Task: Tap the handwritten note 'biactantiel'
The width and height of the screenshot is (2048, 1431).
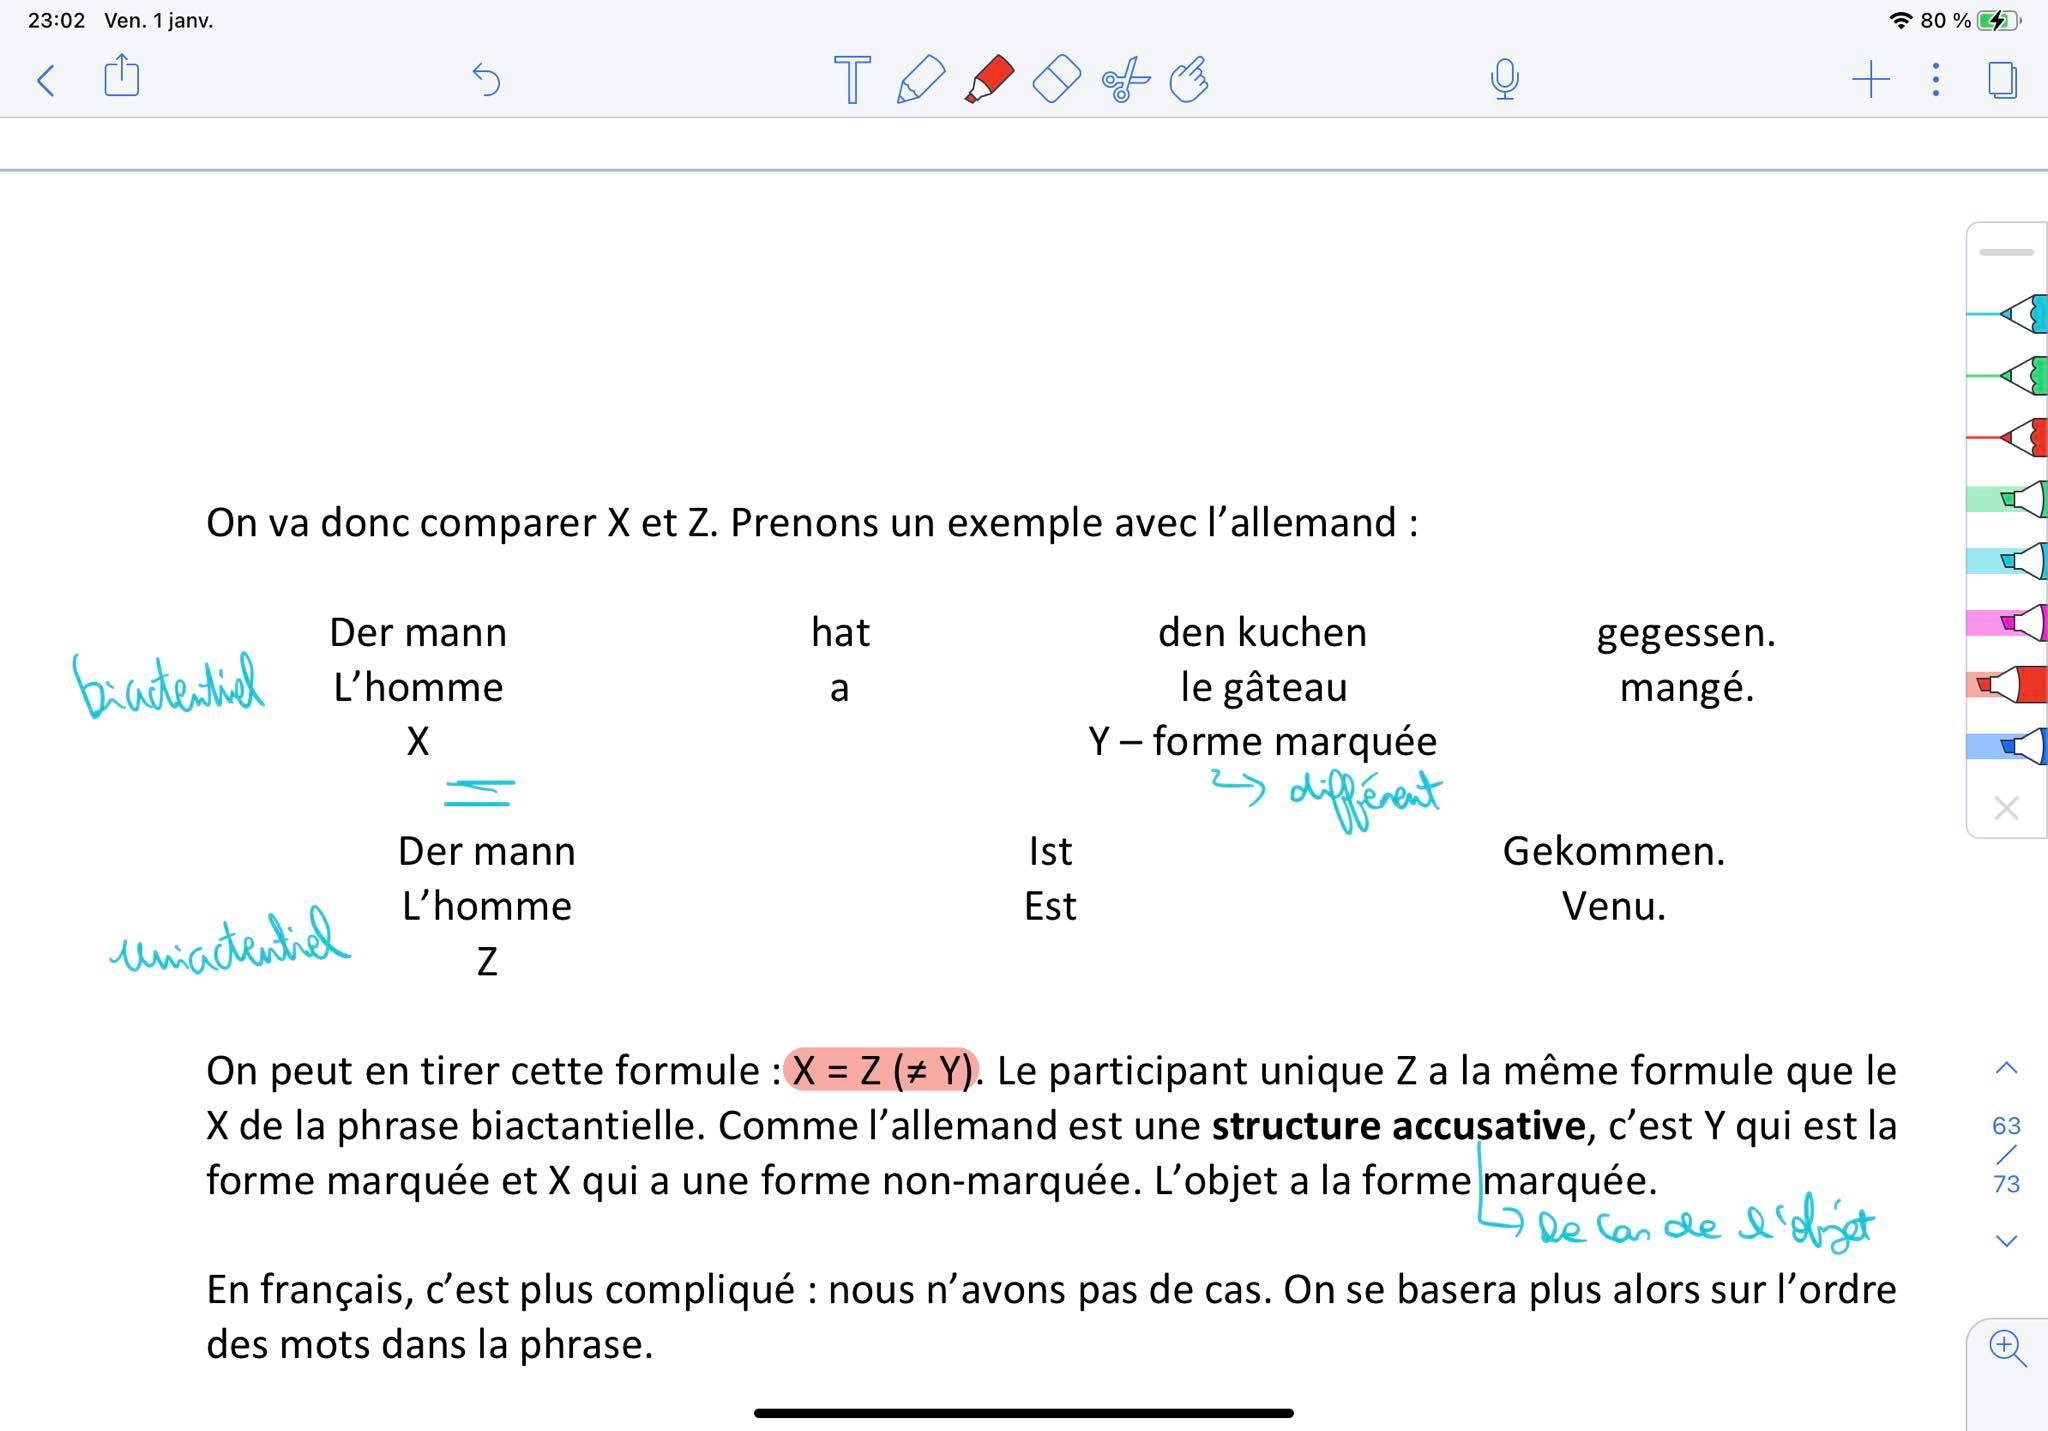Action: coord(169,685)
